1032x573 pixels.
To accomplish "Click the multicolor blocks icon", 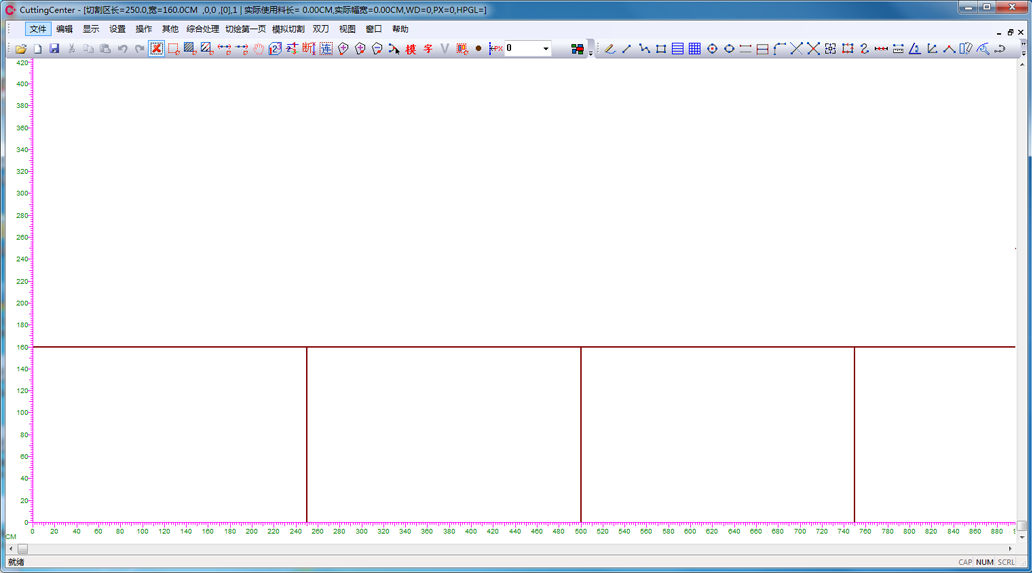I will 577,48.
